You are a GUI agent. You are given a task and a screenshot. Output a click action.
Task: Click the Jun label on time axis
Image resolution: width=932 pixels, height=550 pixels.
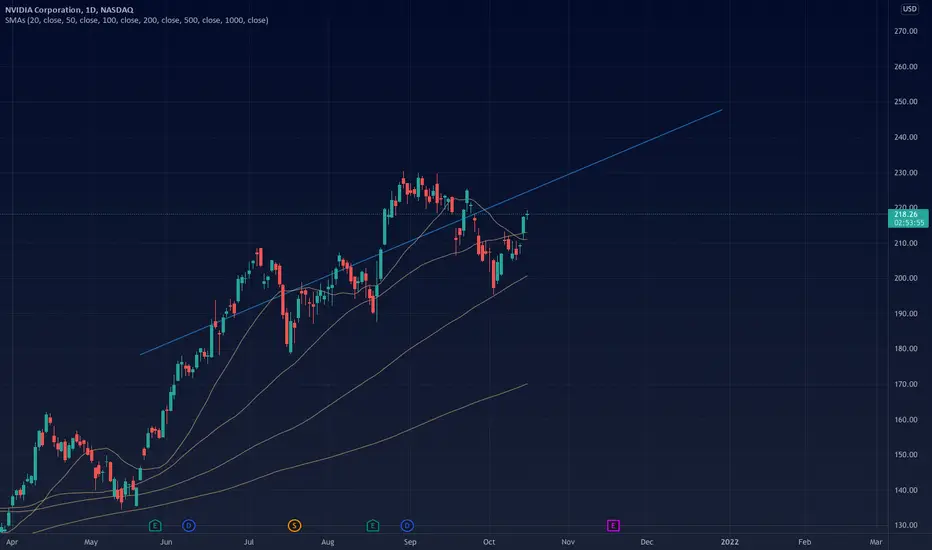[x=166, y=542]
